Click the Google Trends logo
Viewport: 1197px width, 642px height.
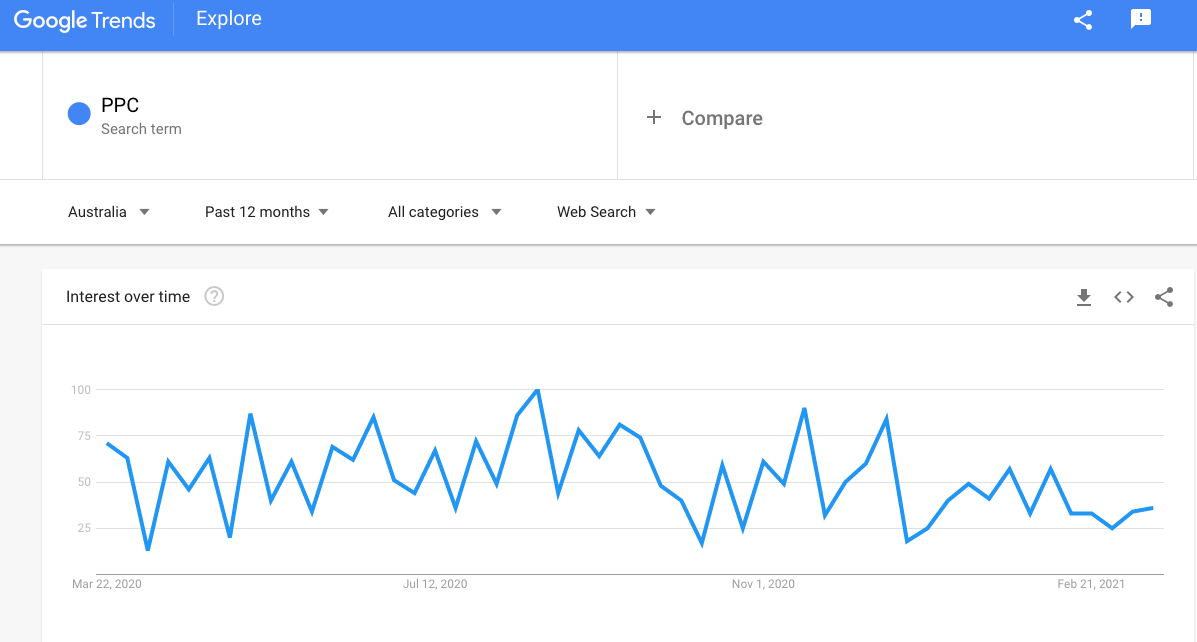click(x=85, y=20)
